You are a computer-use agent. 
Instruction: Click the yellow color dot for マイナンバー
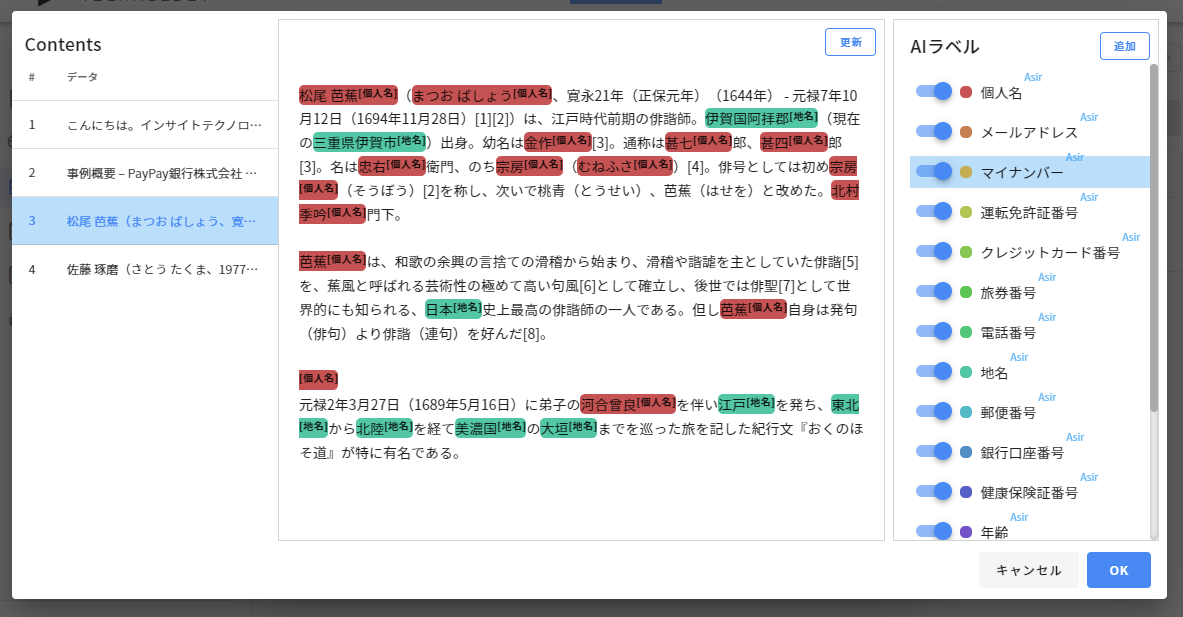[x=966, y=172]
